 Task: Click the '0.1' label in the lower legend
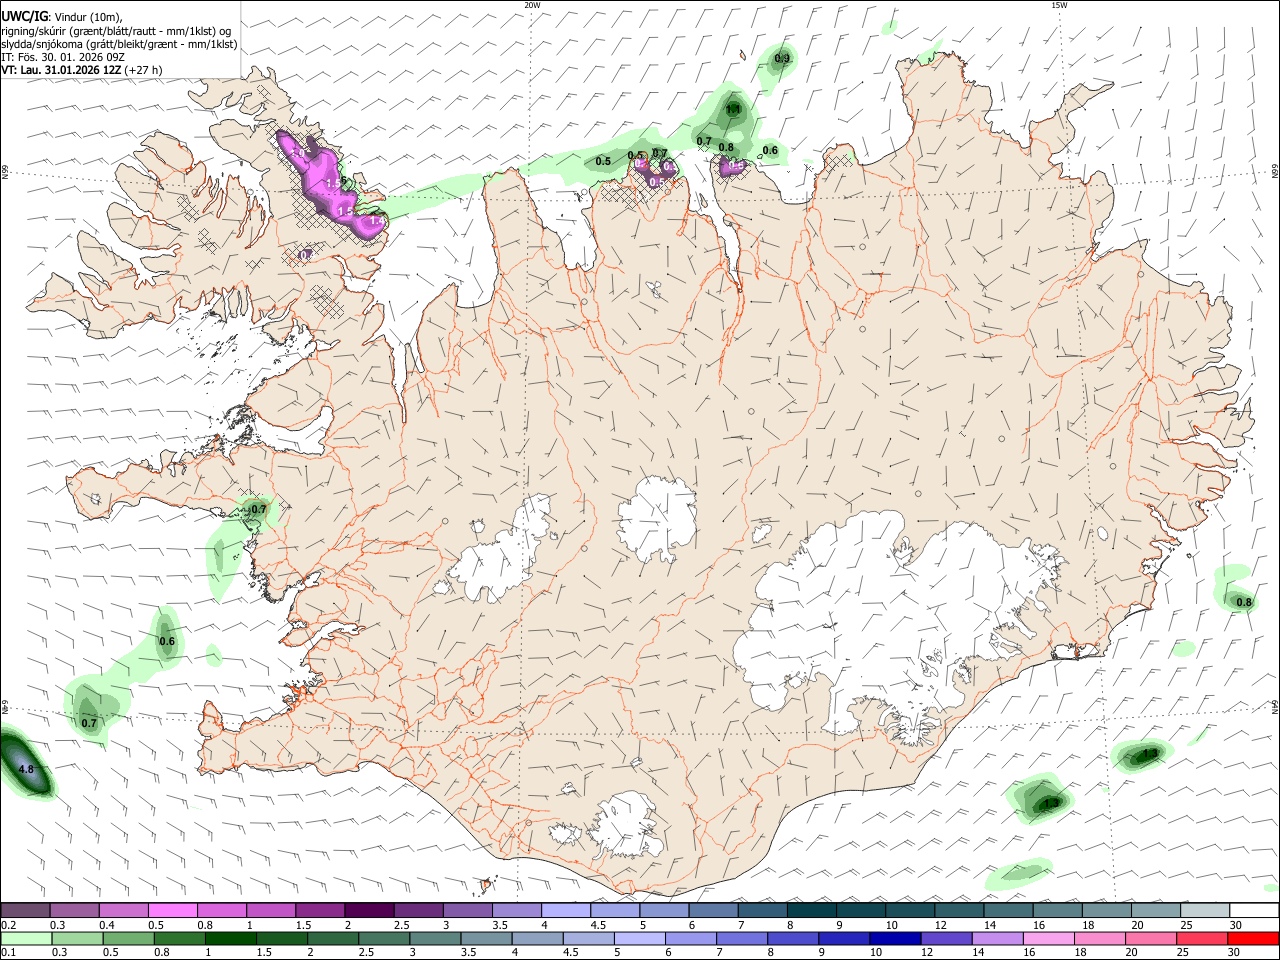pyautogui.click(x=8, y=952)
